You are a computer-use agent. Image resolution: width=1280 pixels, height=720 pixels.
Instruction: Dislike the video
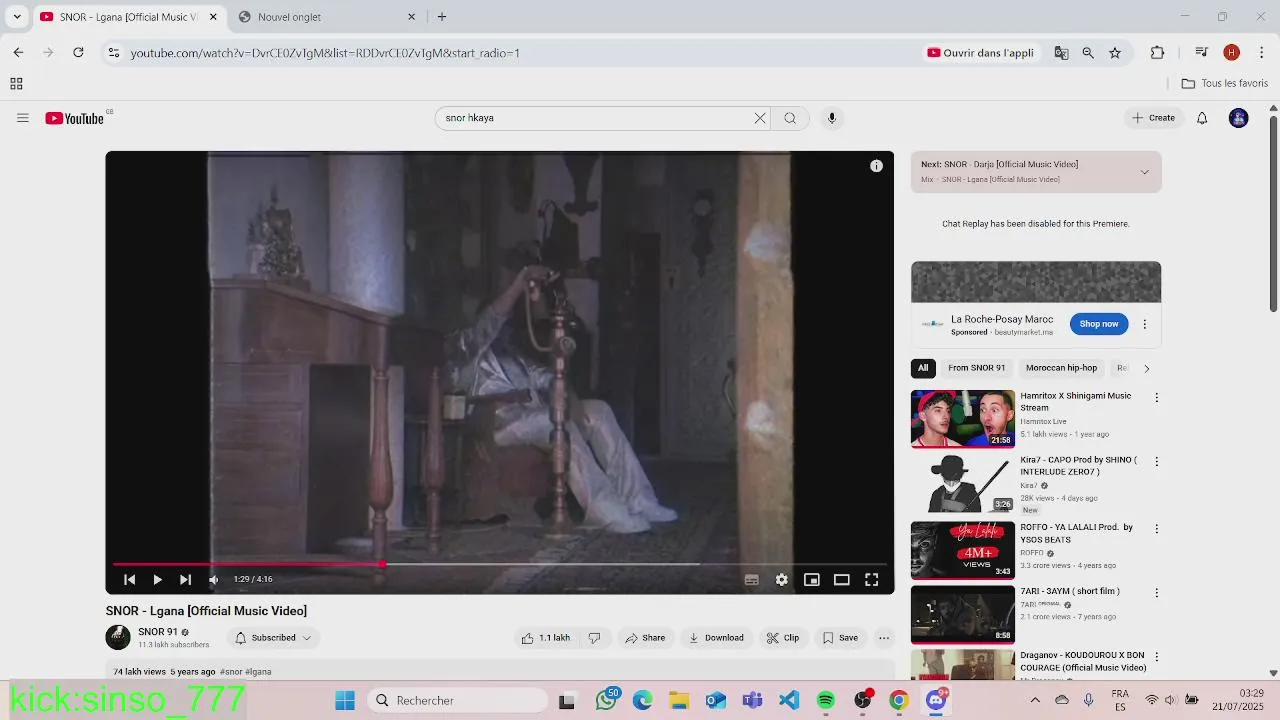coord(594,638)
